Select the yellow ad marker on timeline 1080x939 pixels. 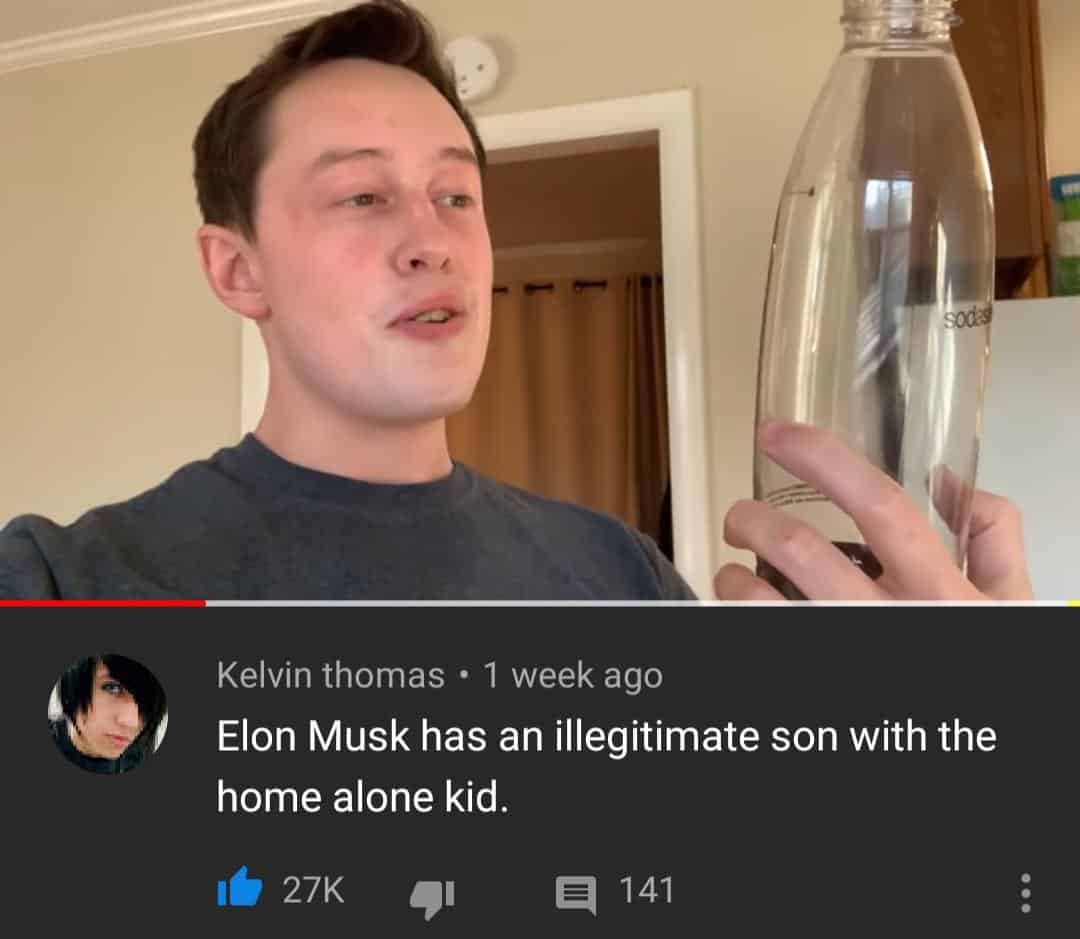point(1074,603)
